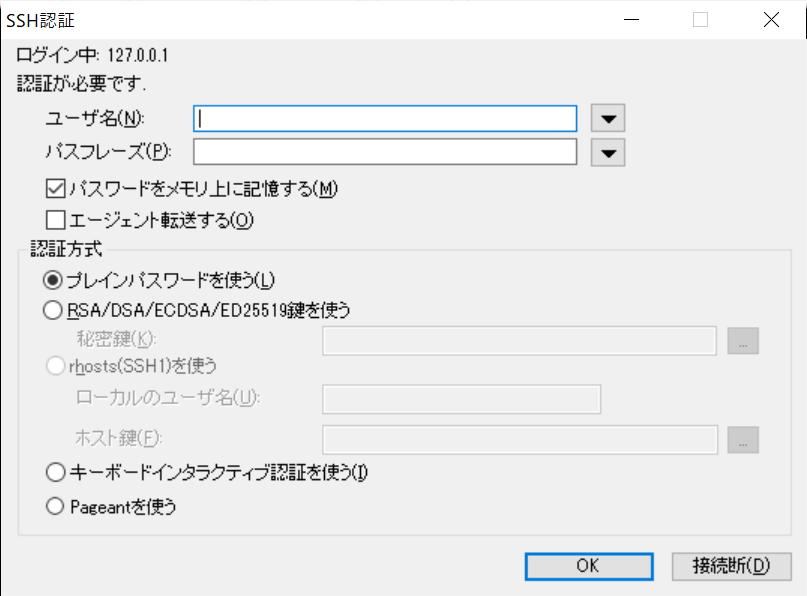Click the 認証方式 group label
807x596 pixels.
[x=66, y=249]
